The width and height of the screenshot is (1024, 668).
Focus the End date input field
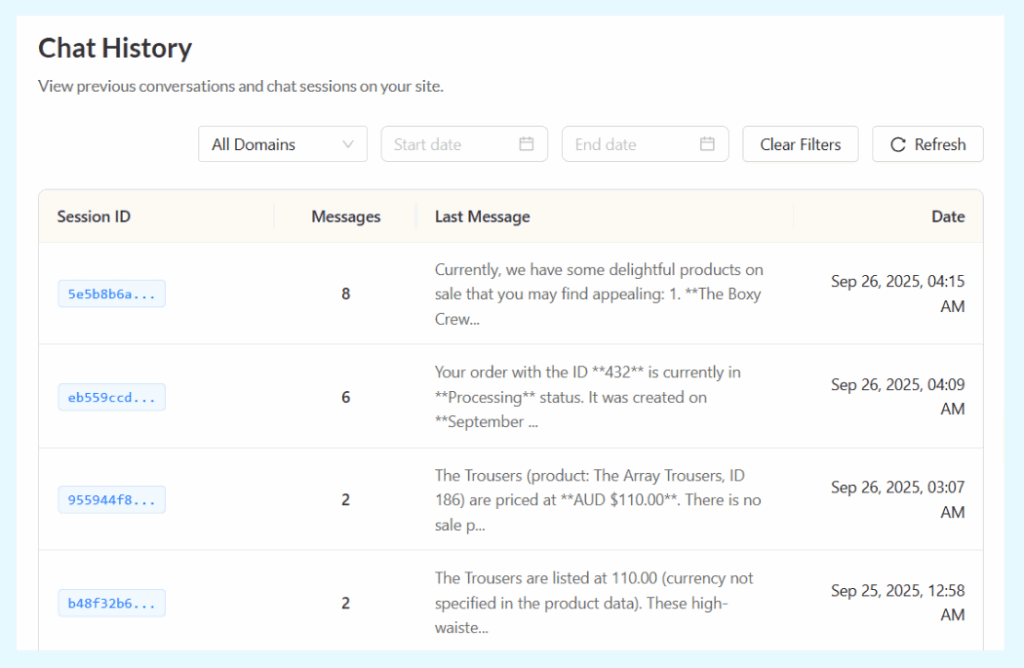pos(632,144)
